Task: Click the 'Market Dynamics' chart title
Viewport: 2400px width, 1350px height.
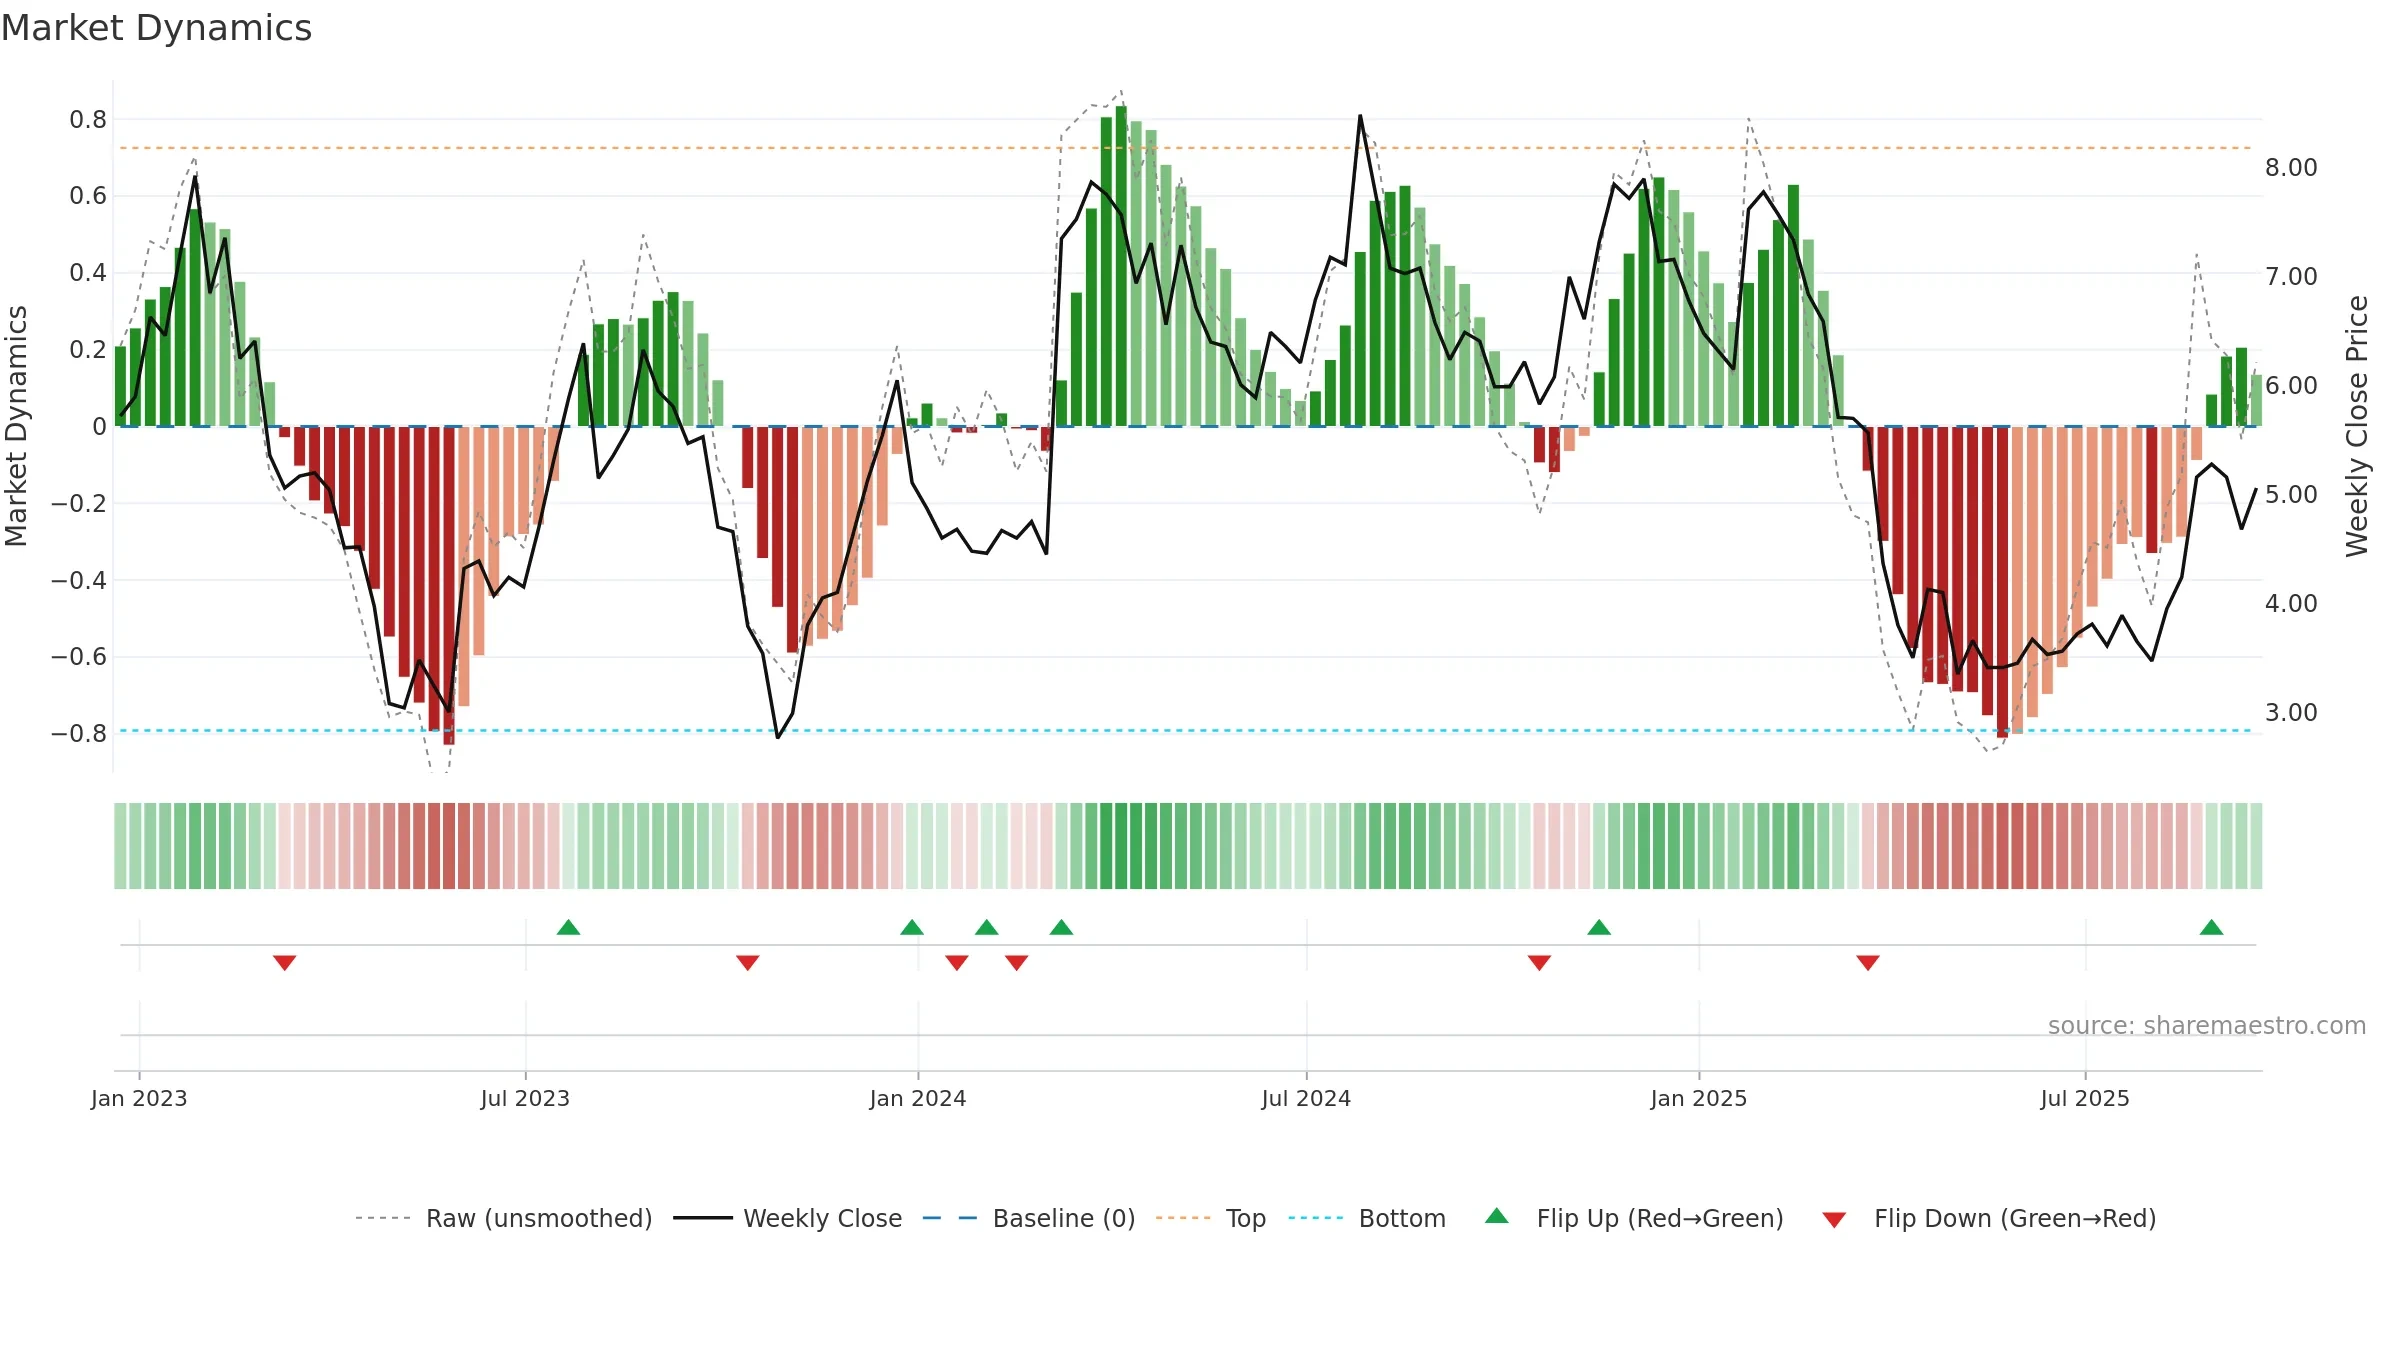Action: 156,28
